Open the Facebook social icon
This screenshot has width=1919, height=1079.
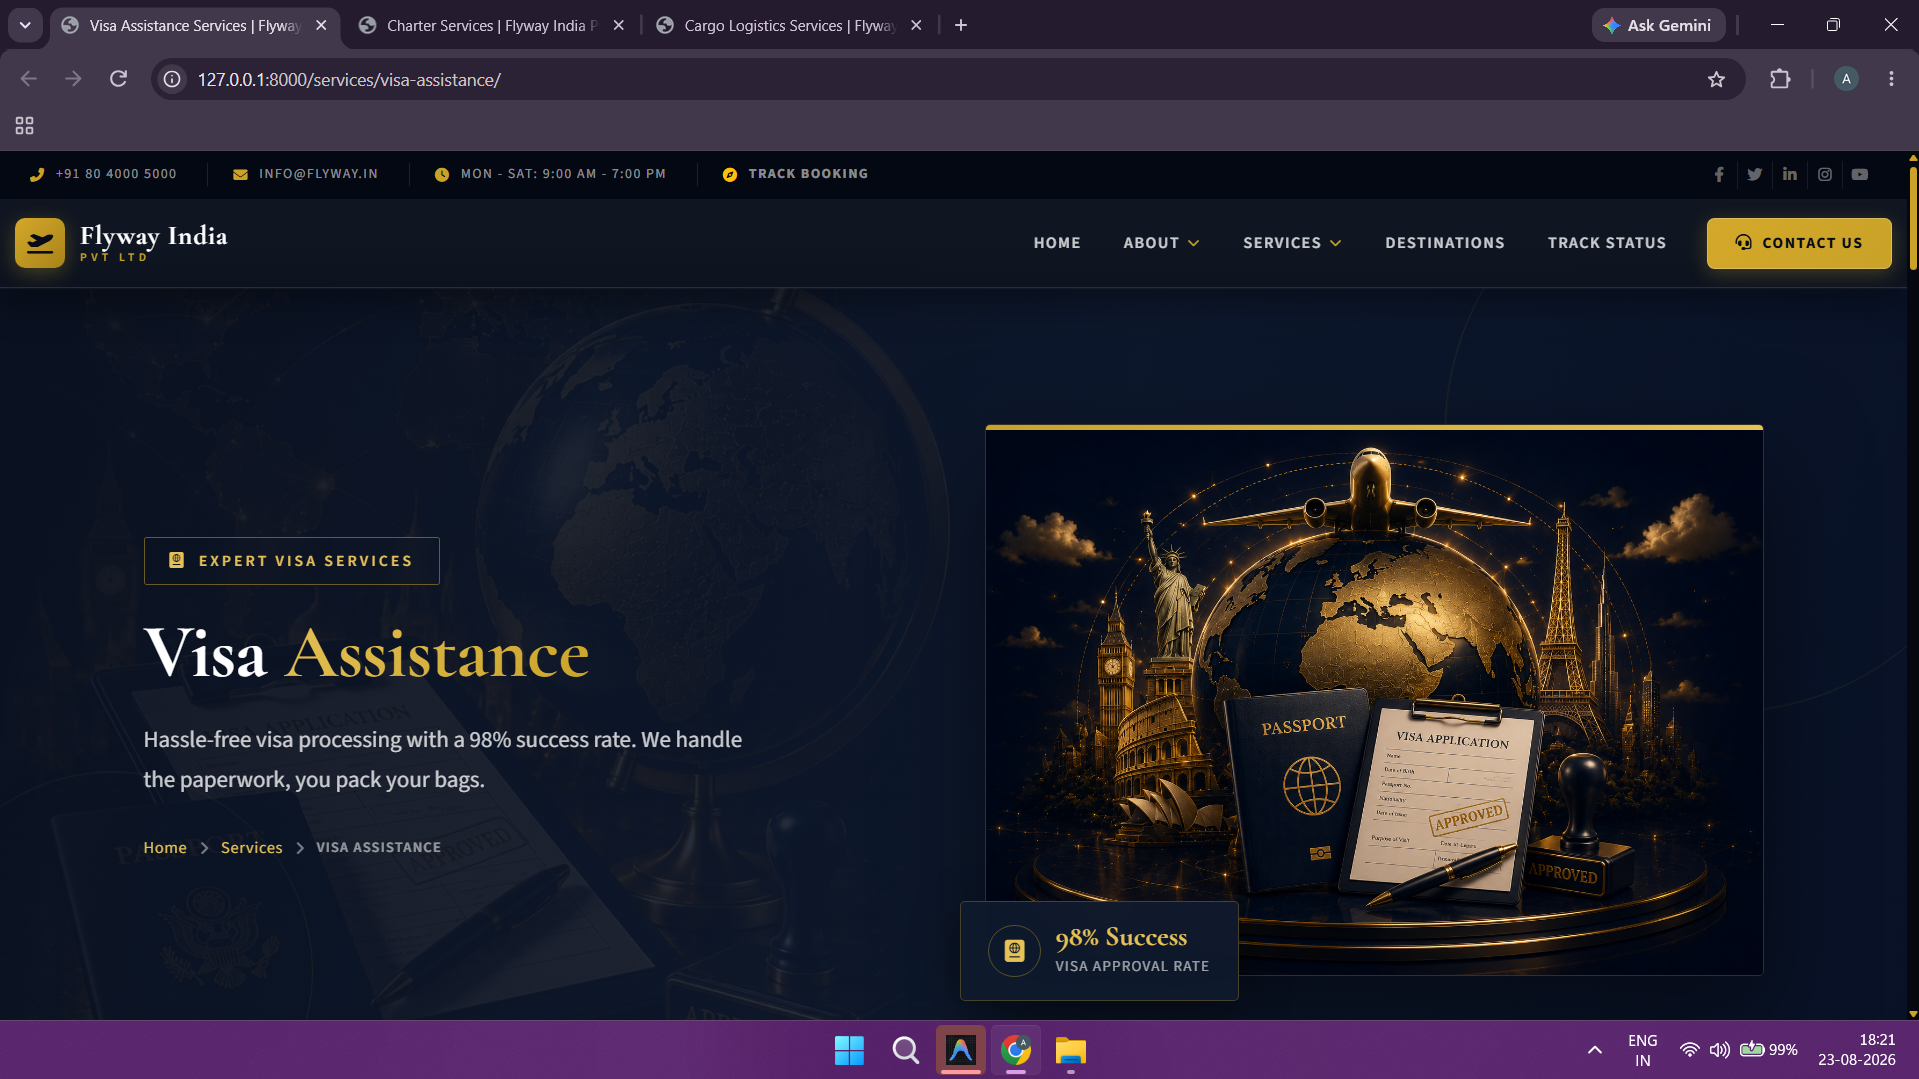point(1719,174)
